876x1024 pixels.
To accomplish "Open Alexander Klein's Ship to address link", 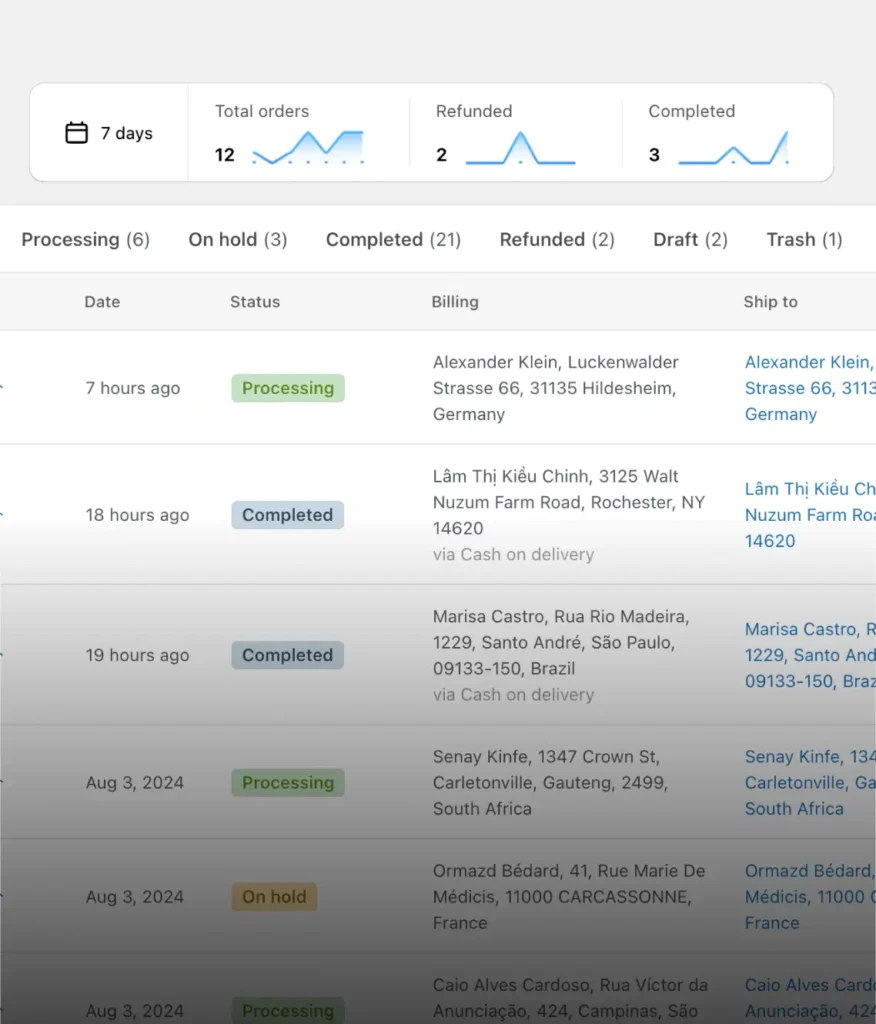I will (810, 388).
